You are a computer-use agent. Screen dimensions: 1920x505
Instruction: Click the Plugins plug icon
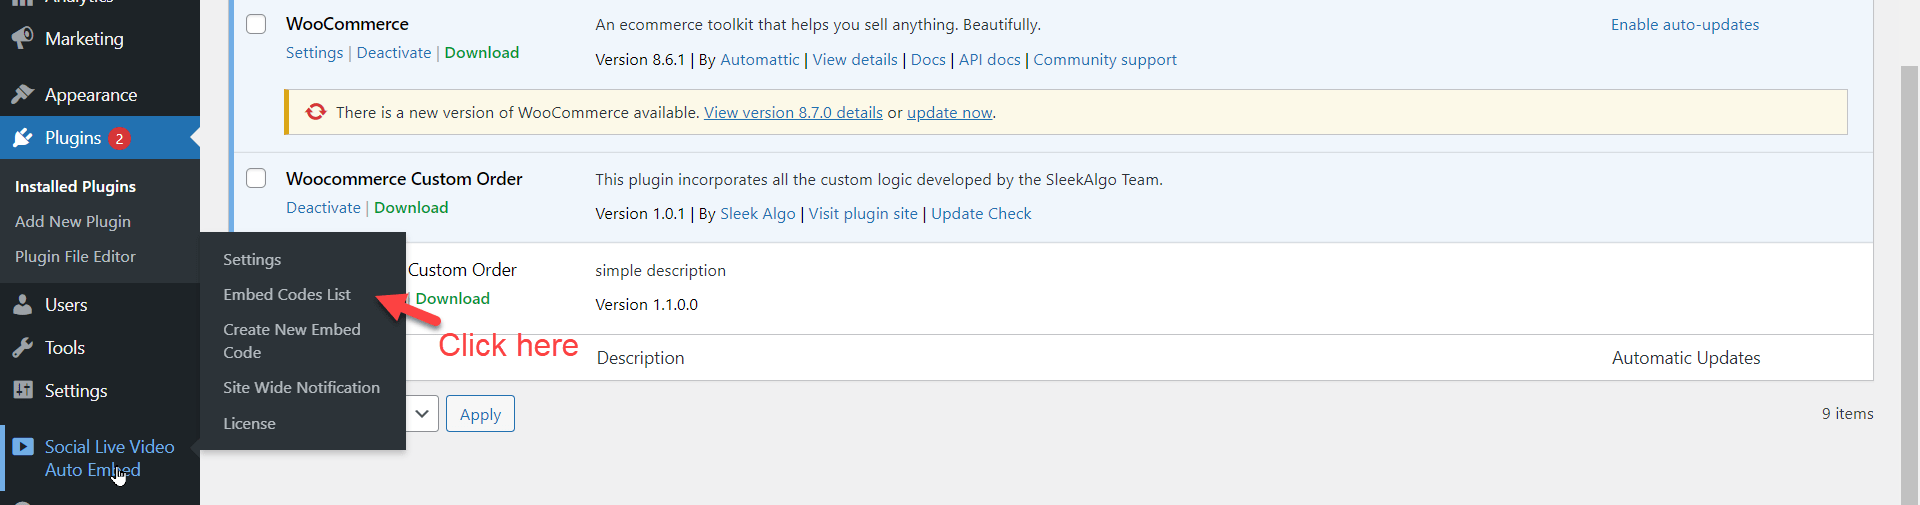[22, 138]
